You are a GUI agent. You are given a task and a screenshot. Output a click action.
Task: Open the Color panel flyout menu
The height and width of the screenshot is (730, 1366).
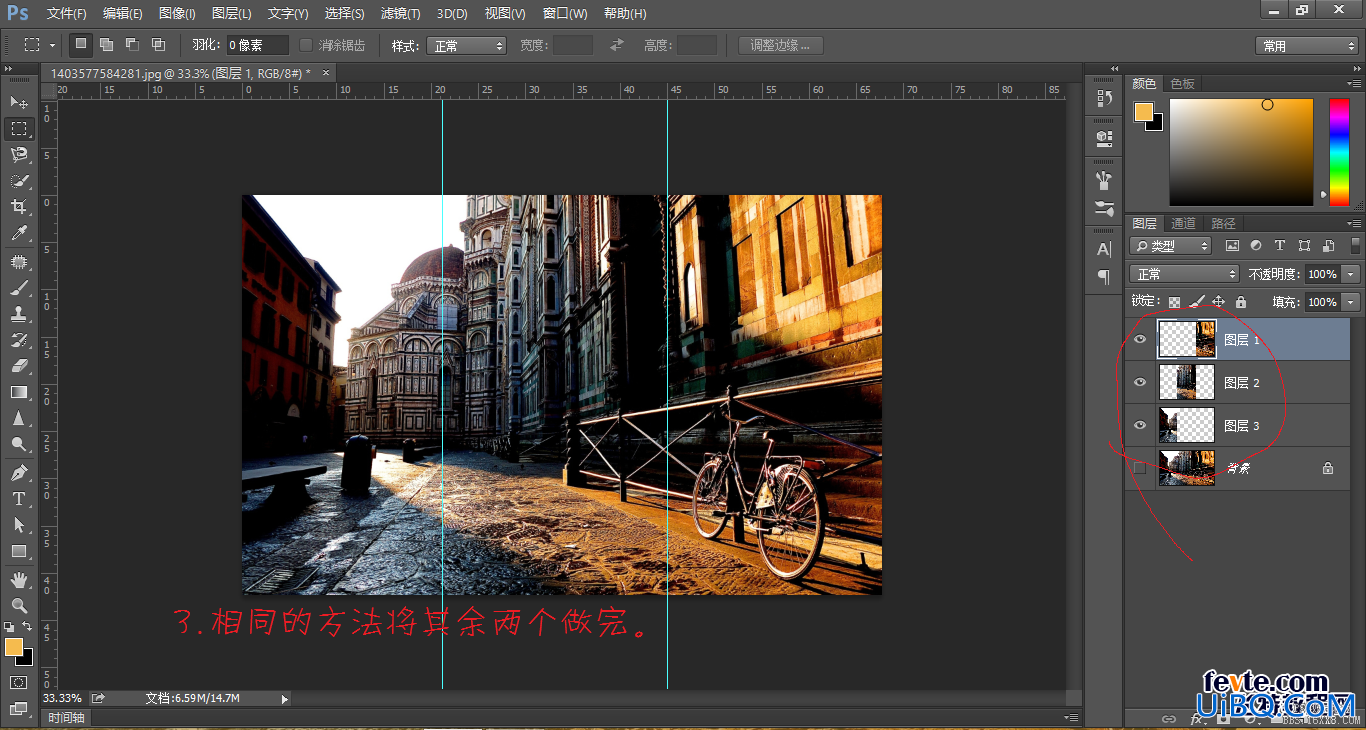1355,84
